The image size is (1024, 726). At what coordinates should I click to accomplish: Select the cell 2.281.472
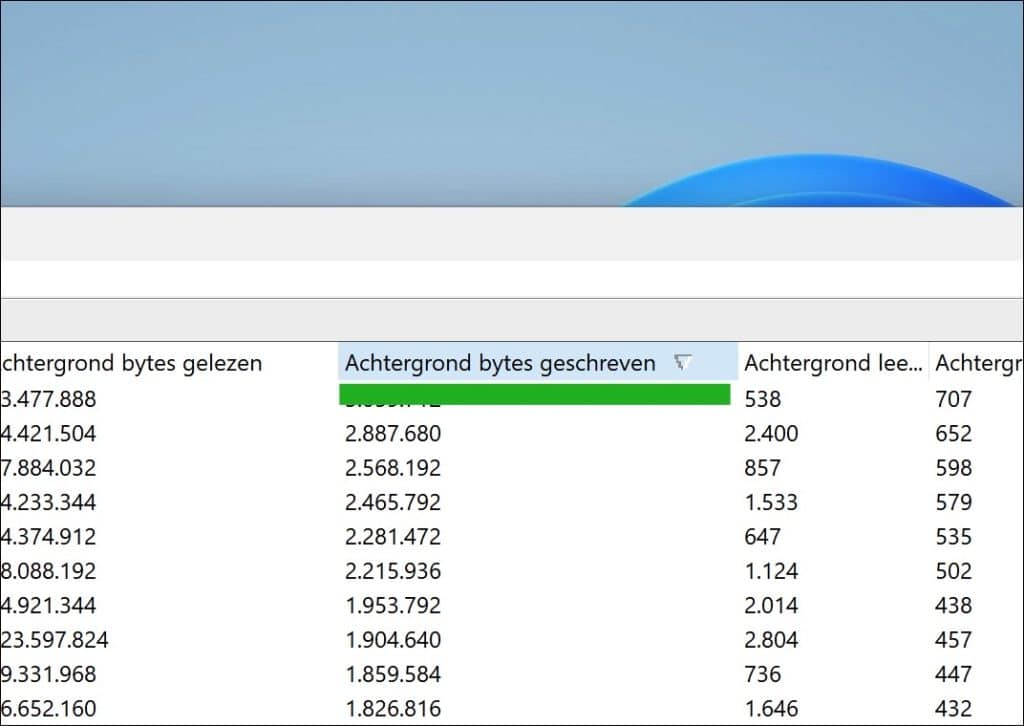pyautogui.click(x=393, y=537)
